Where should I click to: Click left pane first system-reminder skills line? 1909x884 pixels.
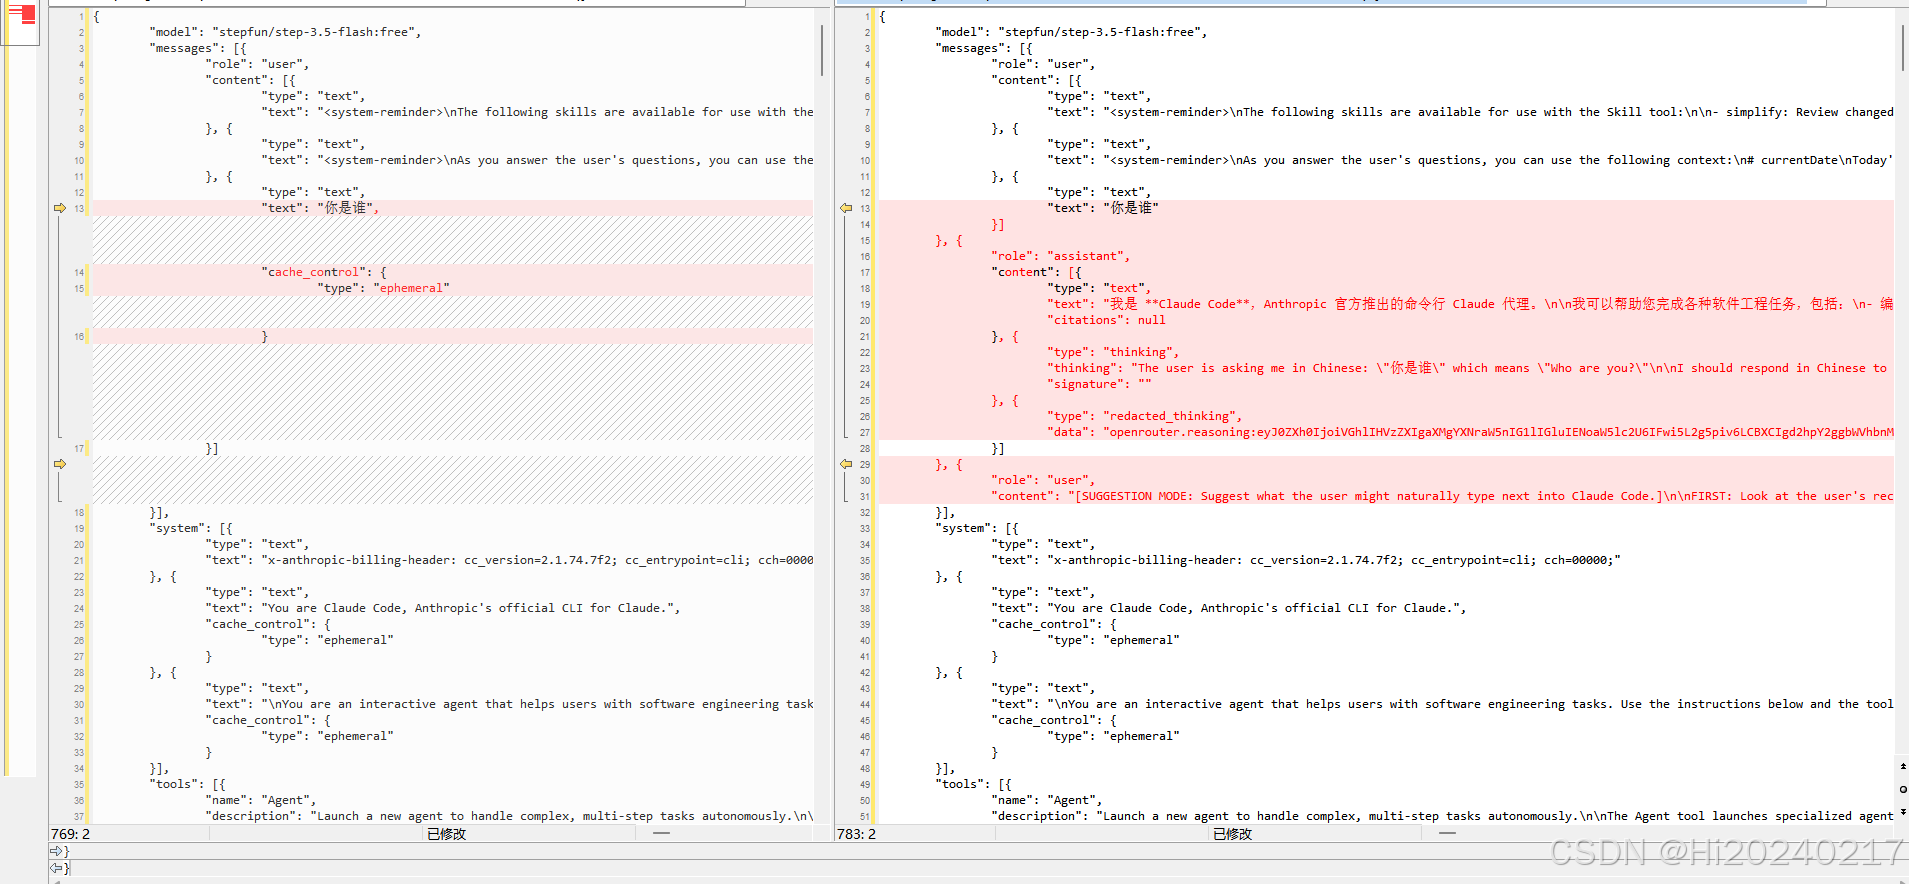pyautogui.click(x=537, y=112)
